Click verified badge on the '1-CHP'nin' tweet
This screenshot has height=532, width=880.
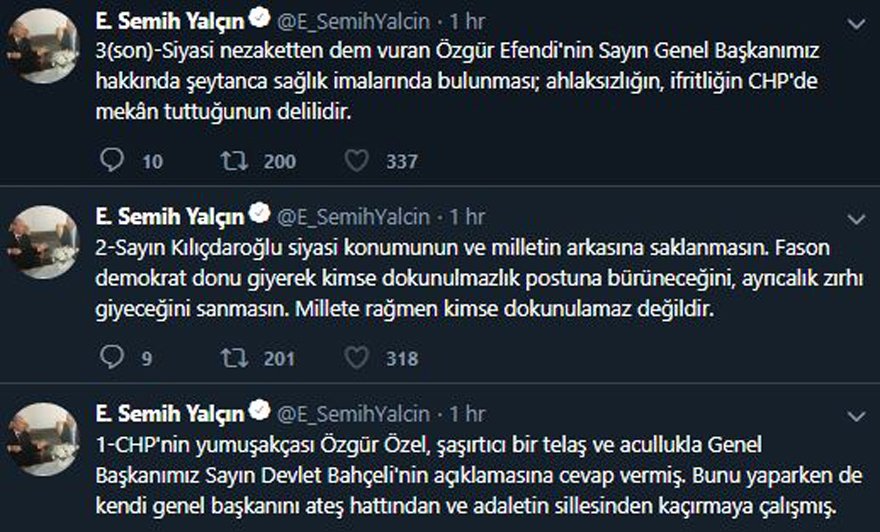click(x=259, y=412)
